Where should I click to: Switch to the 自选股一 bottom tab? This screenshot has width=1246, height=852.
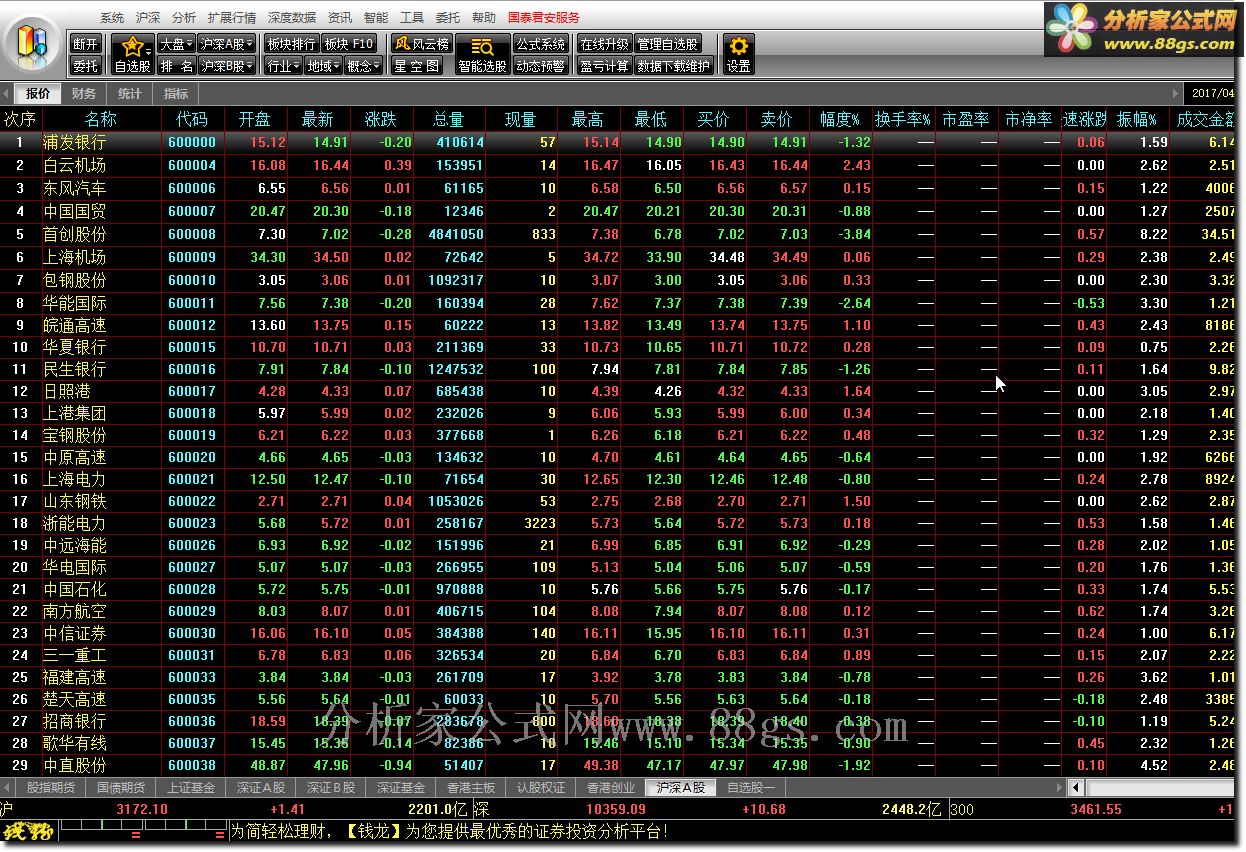click(751, 788)
